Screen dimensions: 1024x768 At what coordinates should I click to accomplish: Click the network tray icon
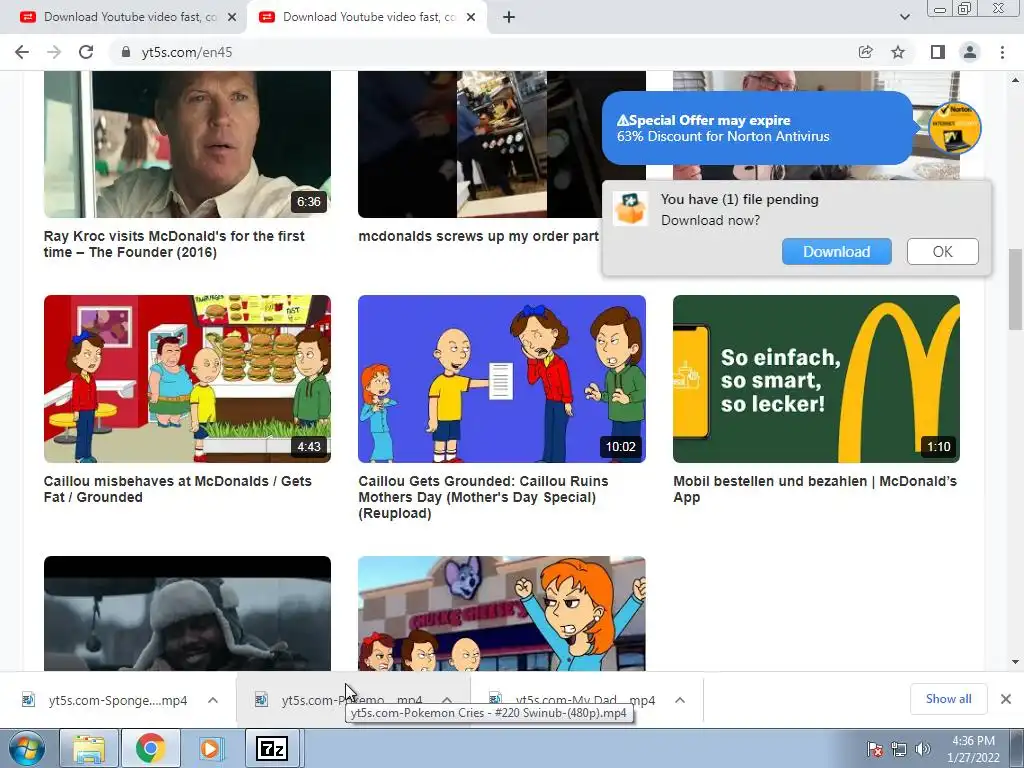[899, 749]
